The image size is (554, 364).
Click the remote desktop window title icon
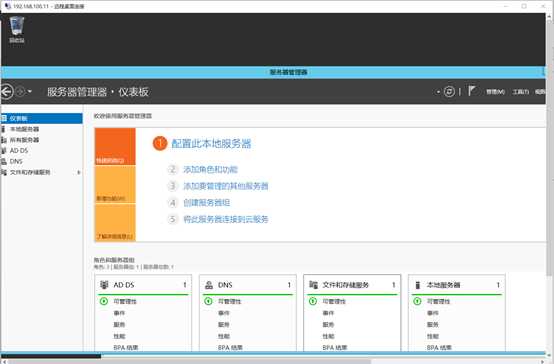(x=7, y=6)
